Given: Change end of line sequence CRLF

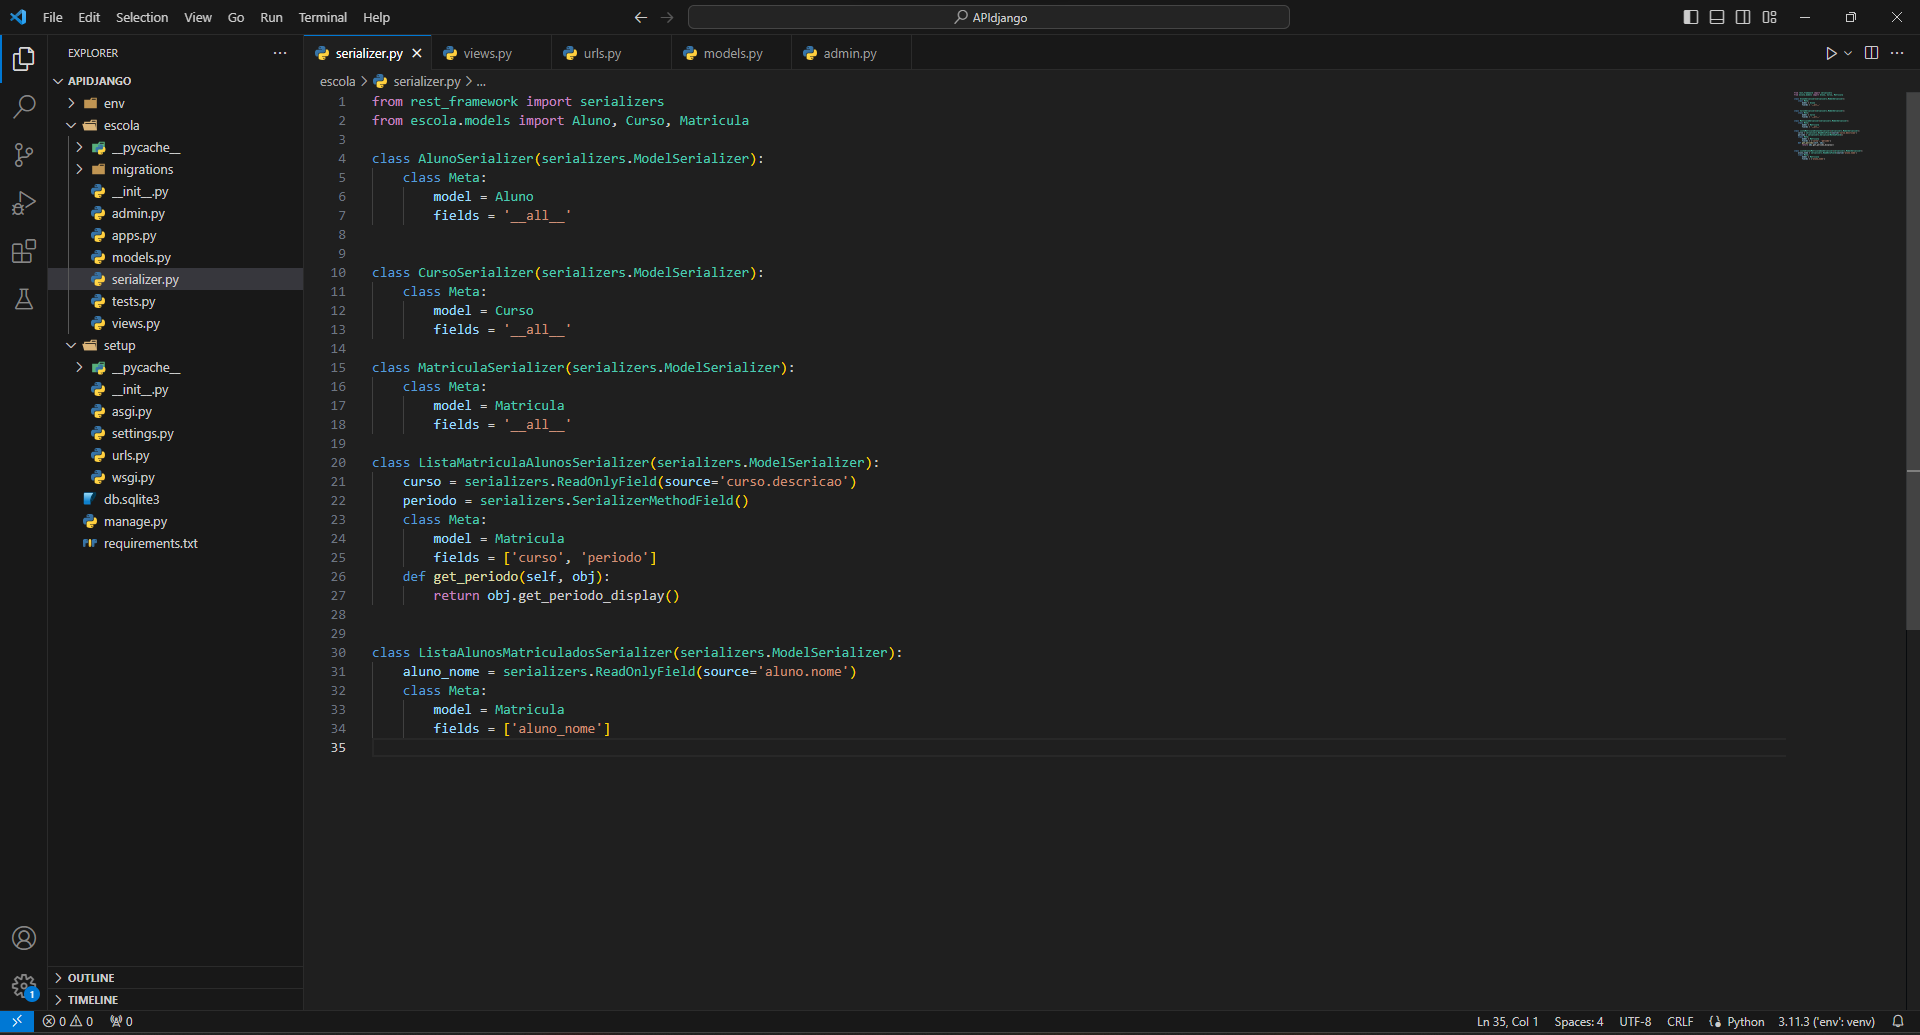Looking at the screenshot, I should tap(1680, 1021).
